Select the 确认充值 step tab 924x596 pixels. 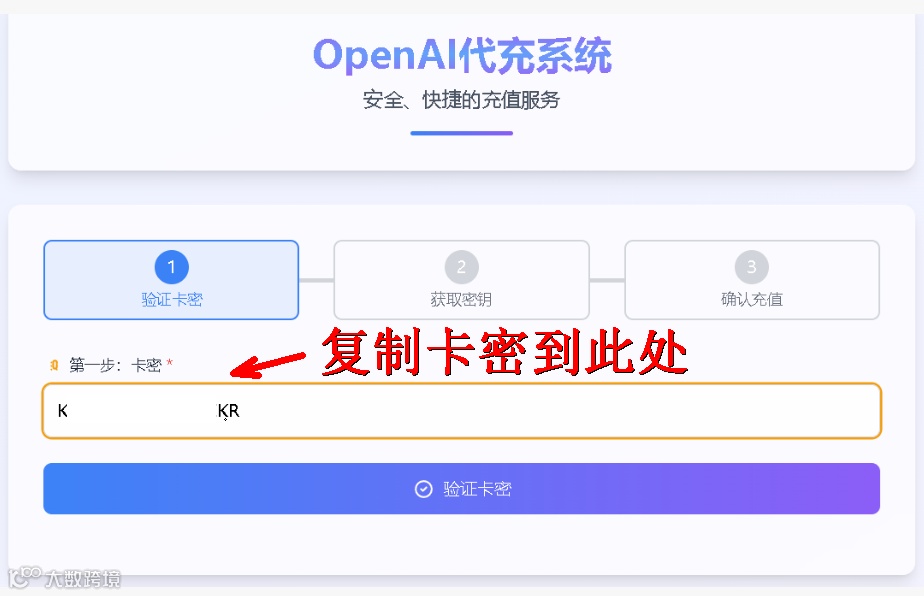(752, 280)
